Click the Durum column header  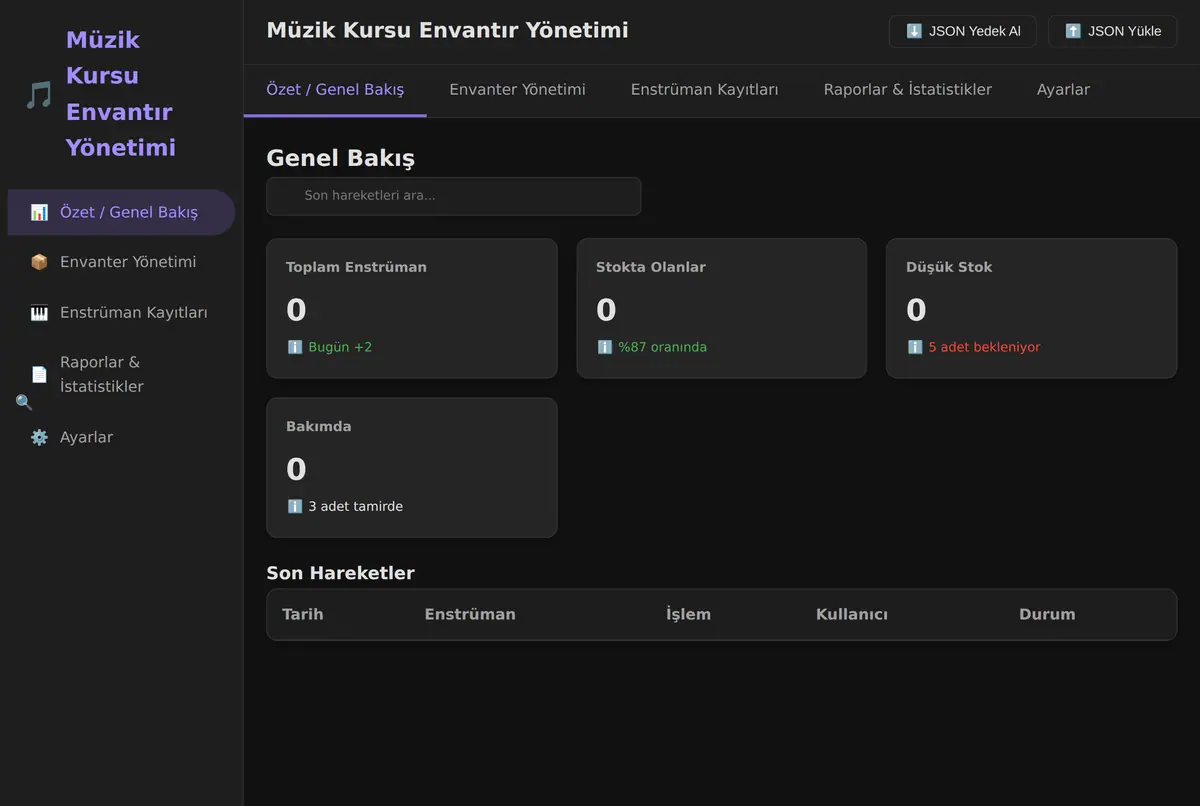(1047, 614)
